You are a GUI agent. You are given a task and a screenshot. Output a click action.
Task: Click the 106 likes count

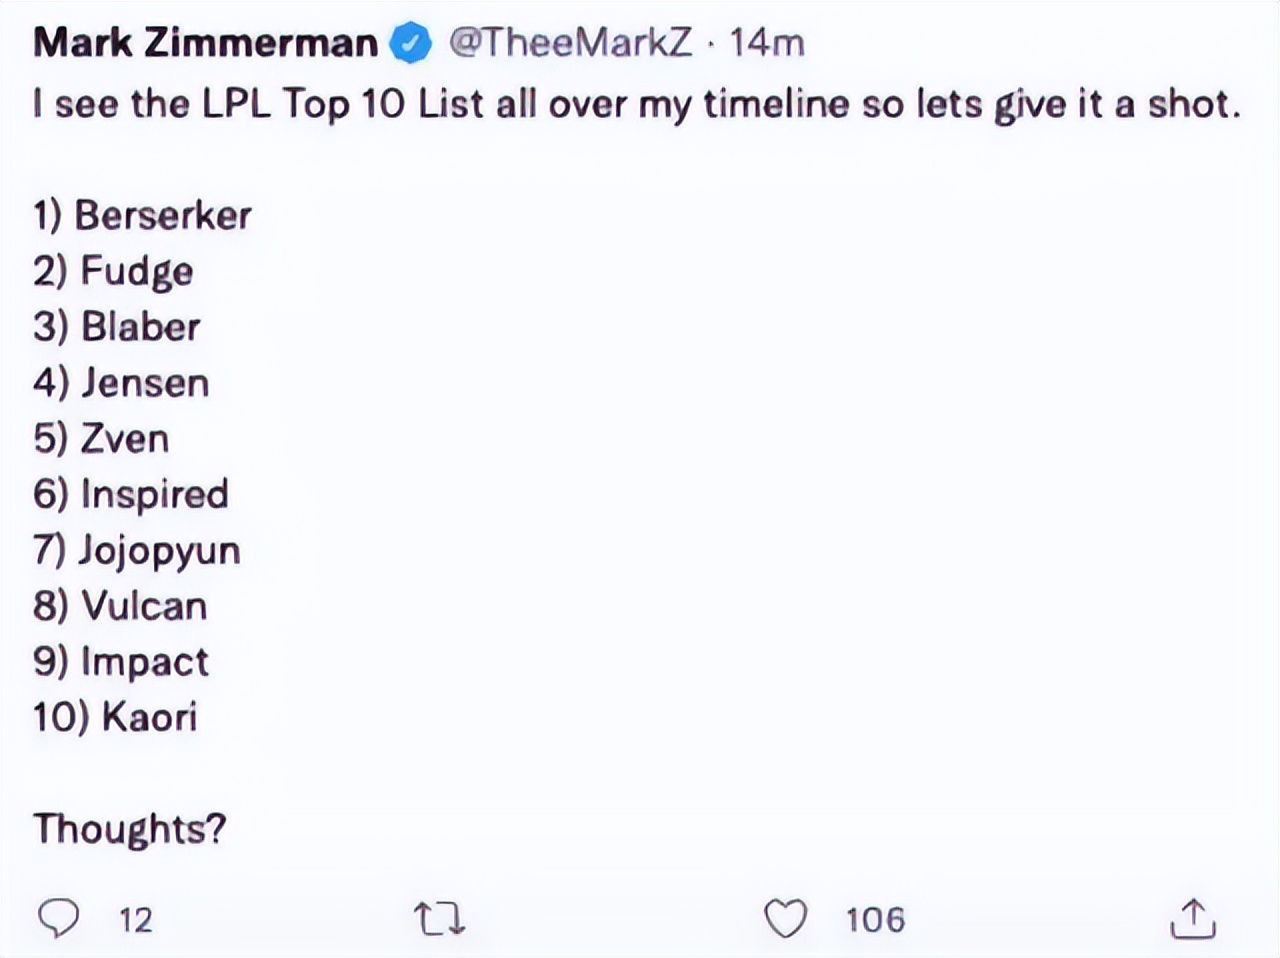[875, 920]
